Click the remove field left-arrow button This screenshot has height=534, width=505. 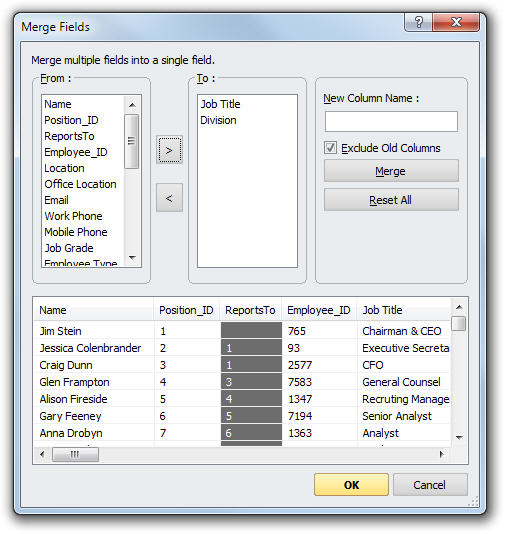click(169, 198)
